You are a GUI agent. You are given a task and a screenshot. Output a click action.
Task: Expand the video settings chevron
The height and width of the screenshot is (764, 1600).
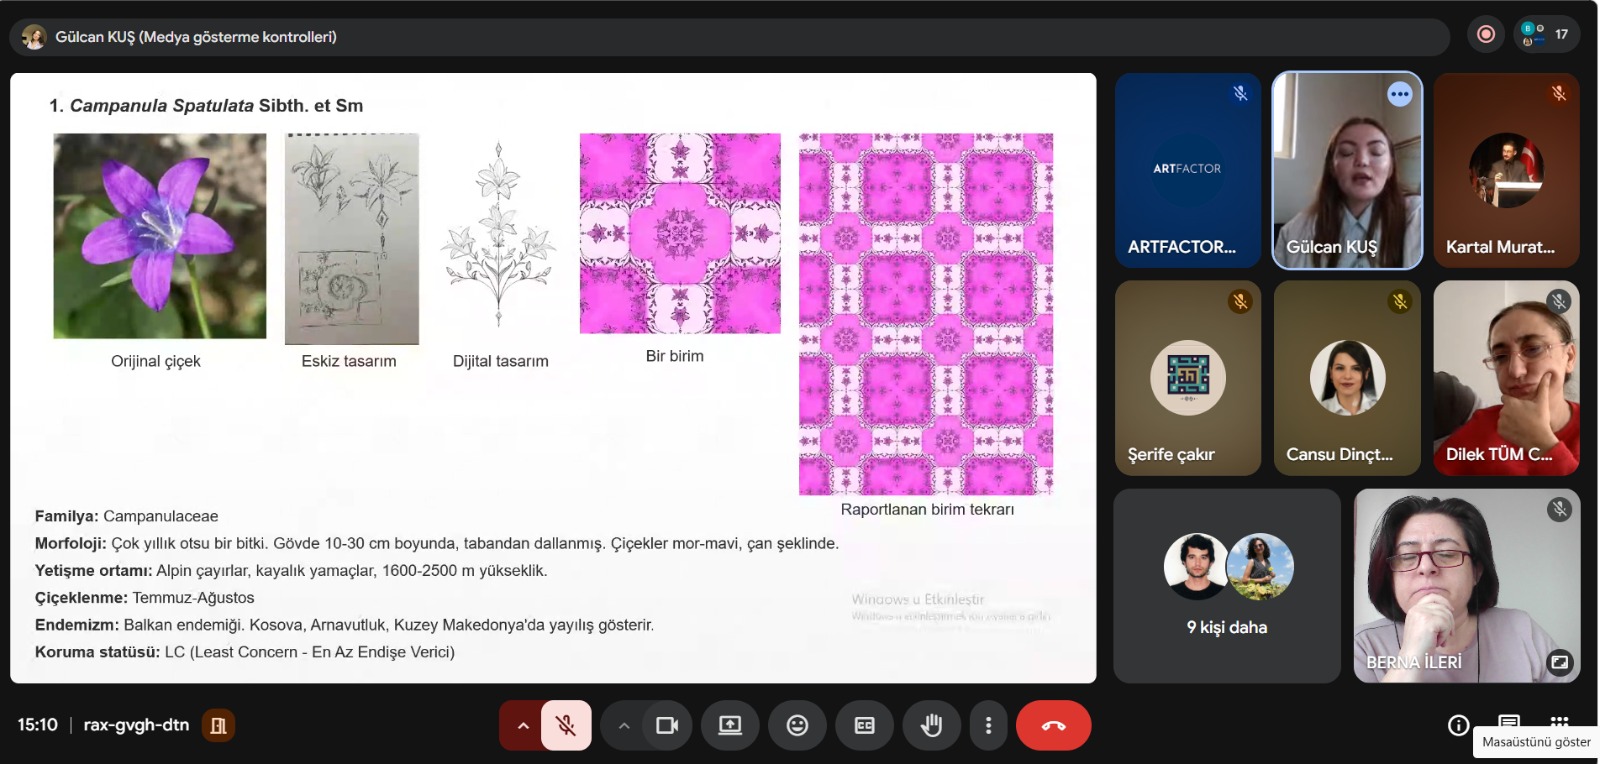pos(624,725)
